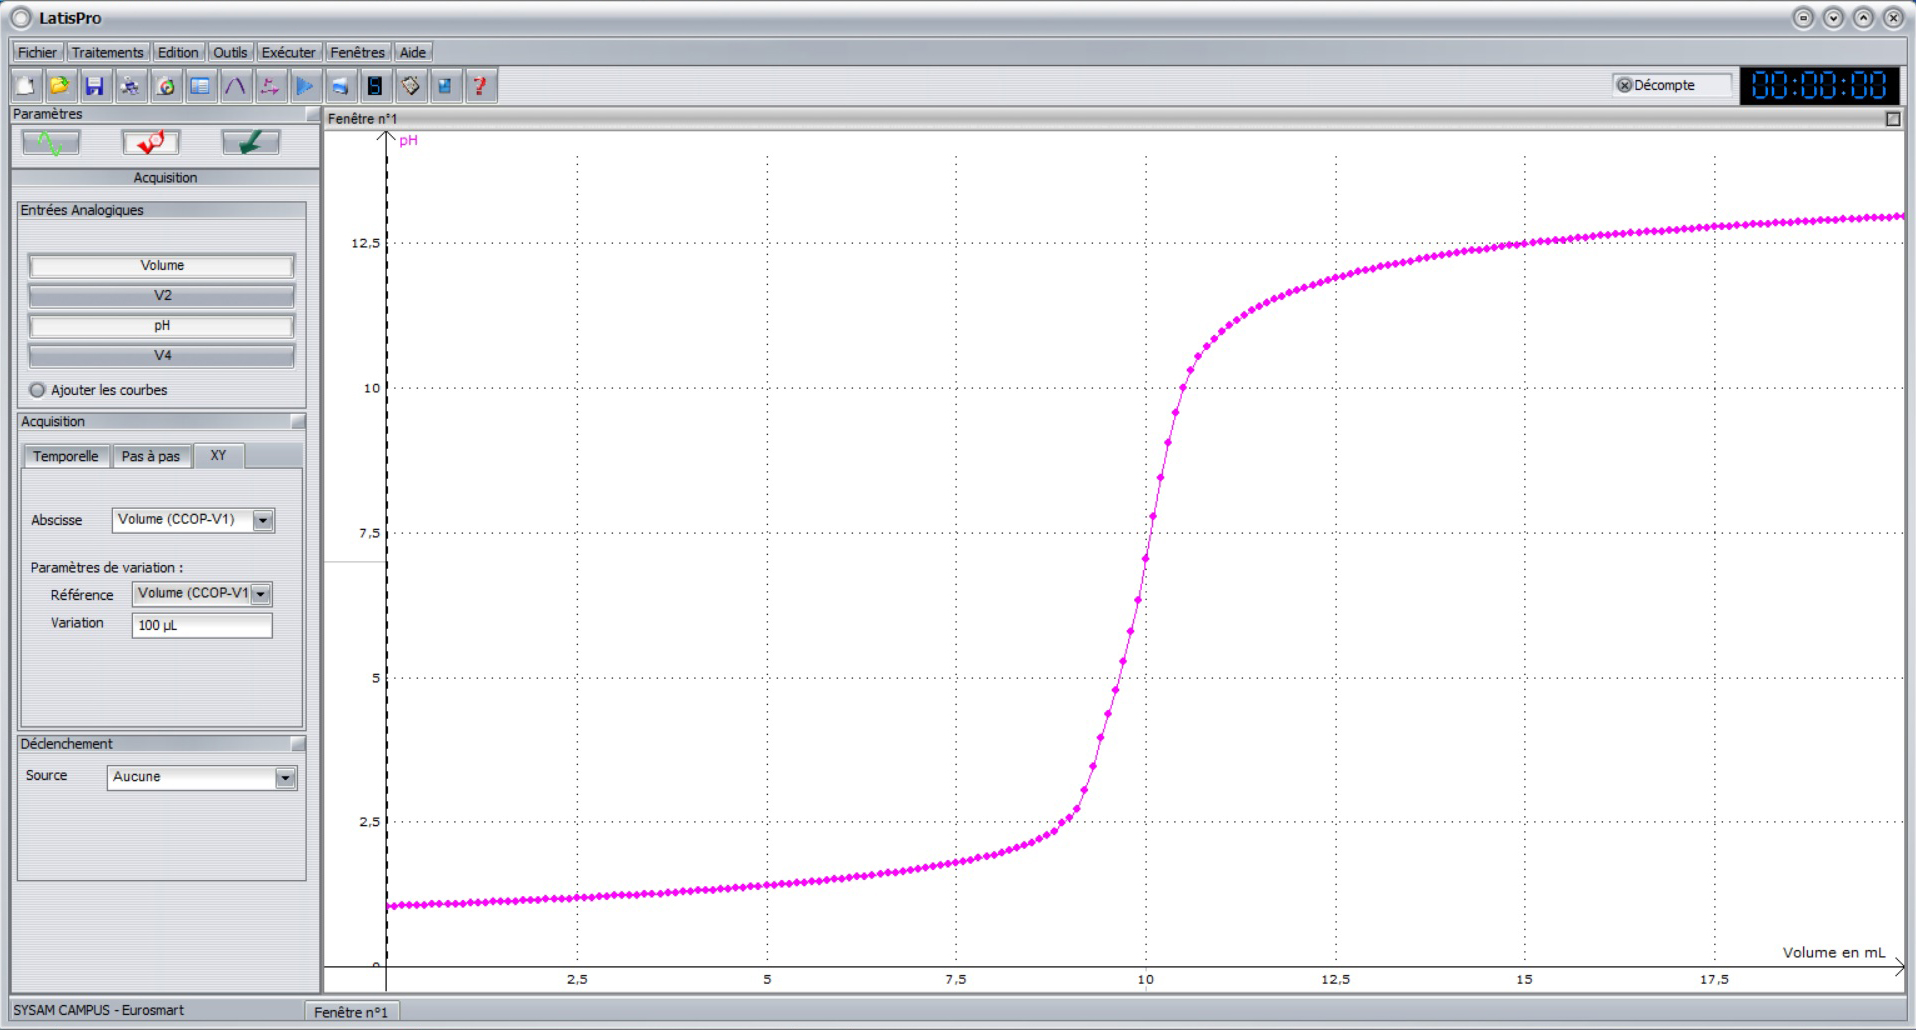Open the Abscisse dropdown

pos(263,520)
